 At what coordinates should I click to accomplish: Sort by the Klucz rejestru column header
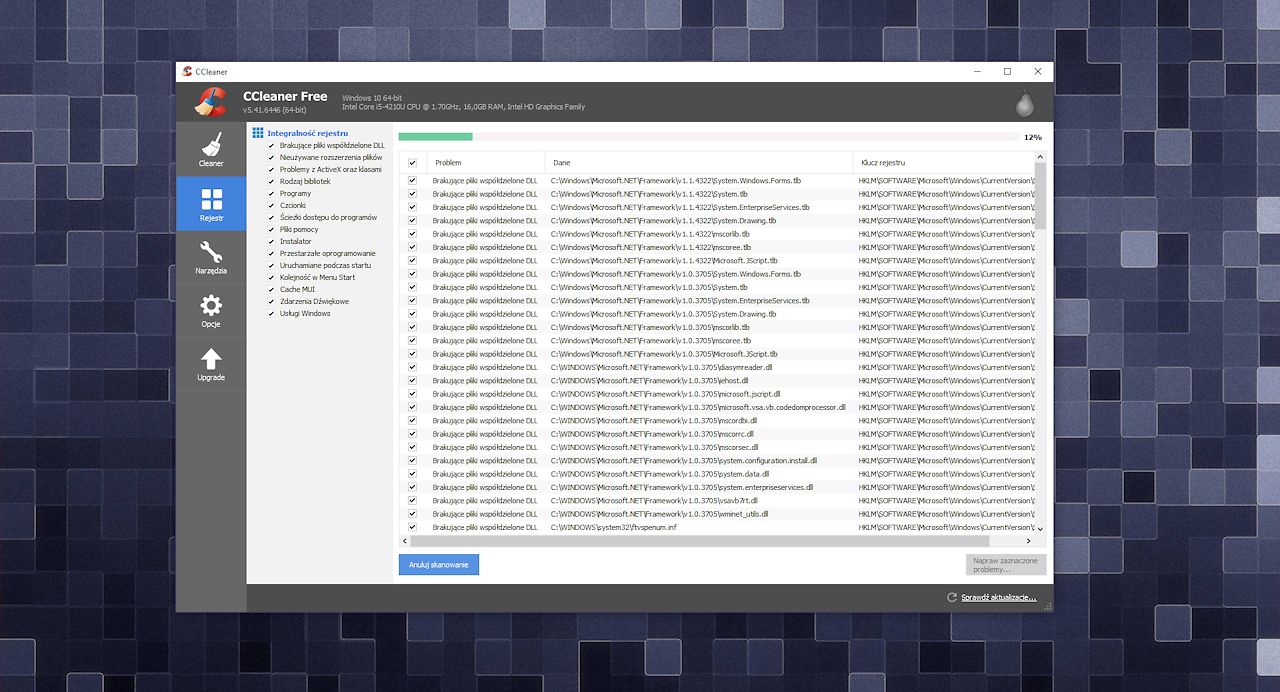(x=943, y=162)
